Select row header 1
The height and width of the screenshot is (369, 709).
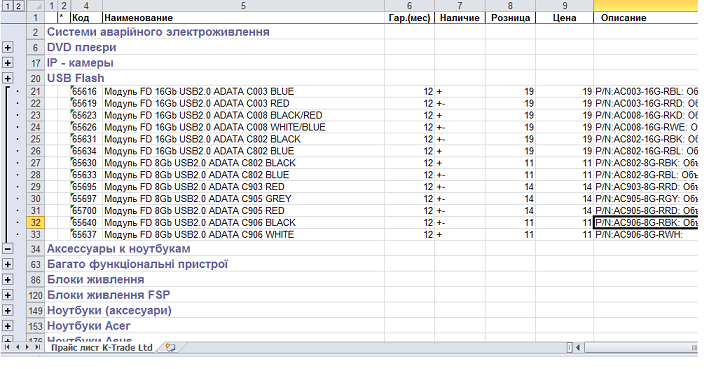pos(36,18)
